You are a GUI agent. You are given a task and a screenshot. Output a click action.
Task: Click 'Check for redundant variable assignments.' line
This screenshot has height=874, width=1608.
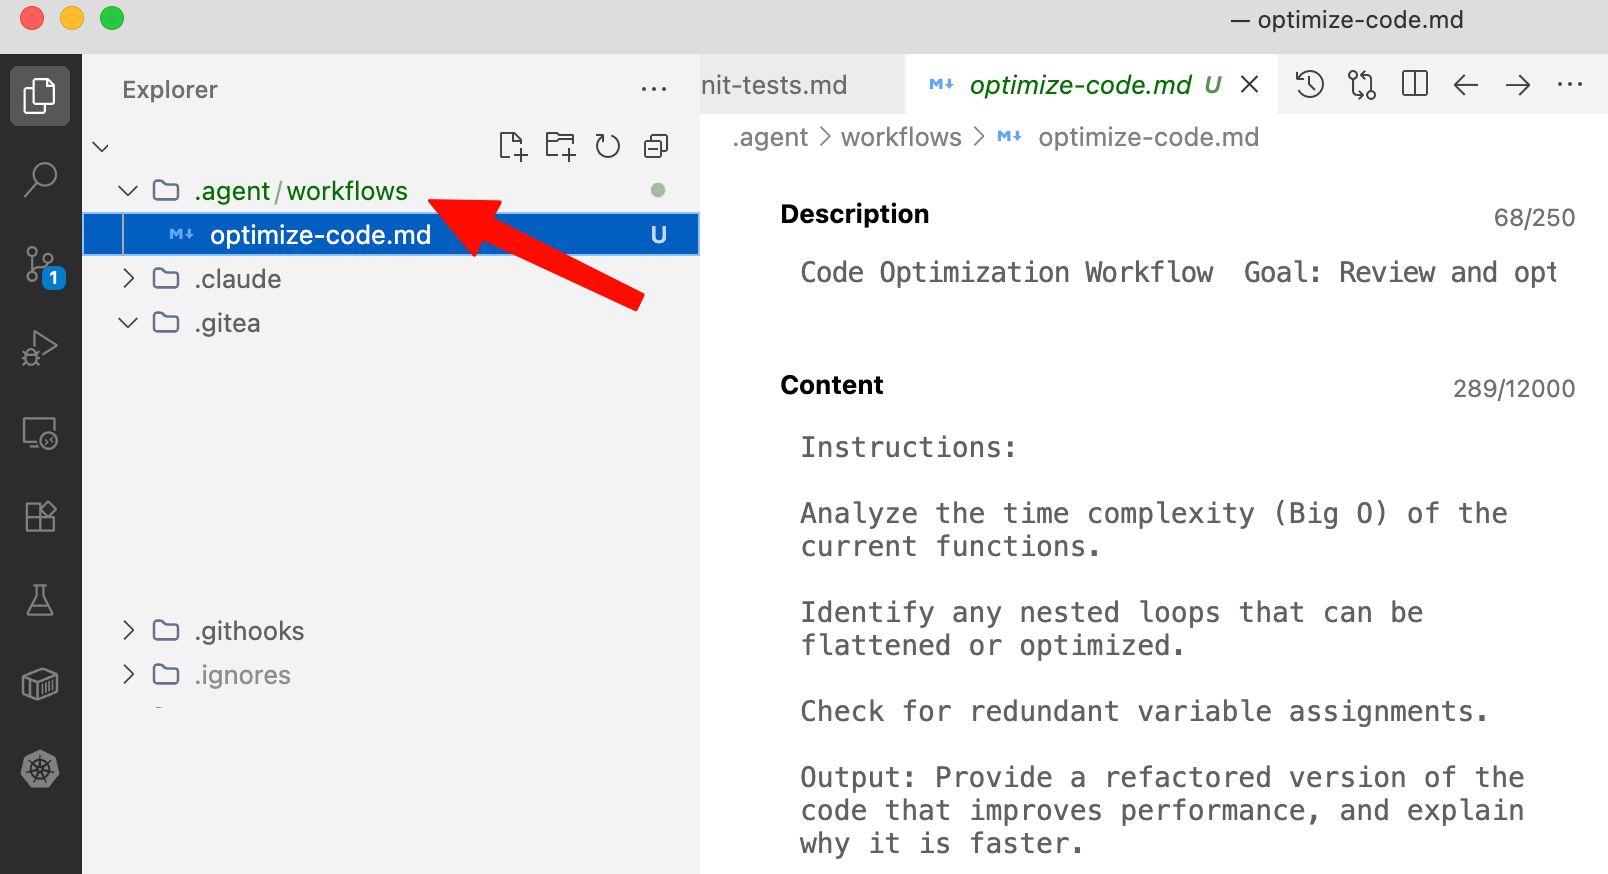pyautogui.click(x=1144, y=711)
